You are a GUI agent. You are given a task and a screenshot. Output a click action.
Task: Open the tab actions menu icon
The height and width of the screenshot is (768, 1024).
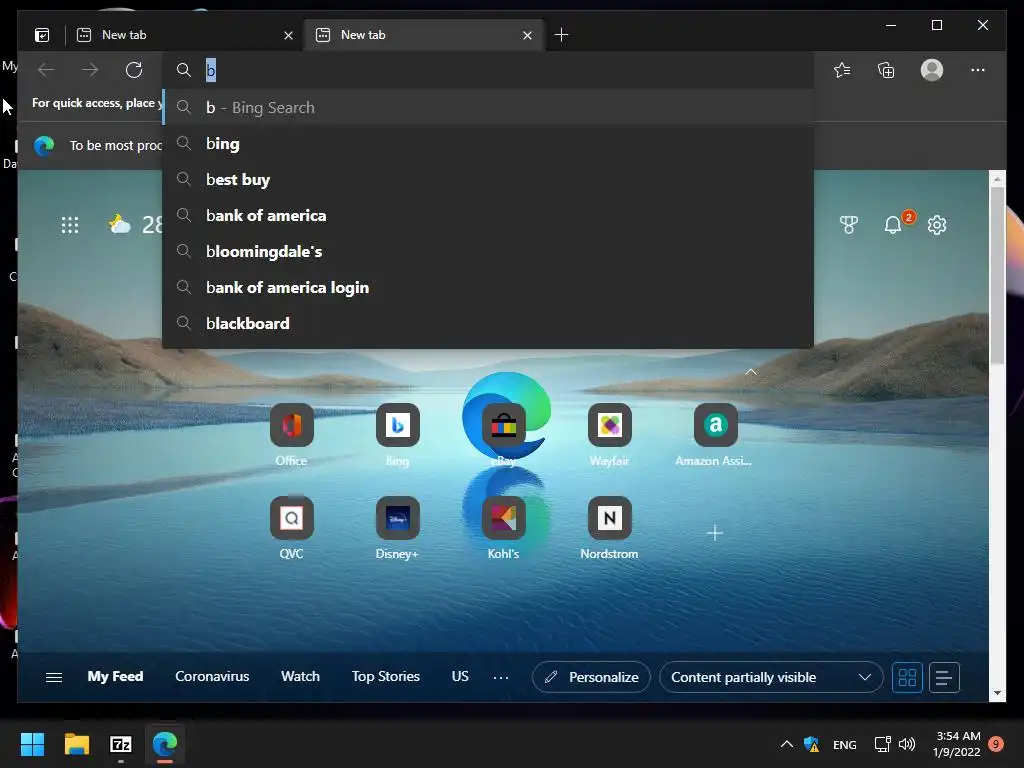click(x=42, y=35)
